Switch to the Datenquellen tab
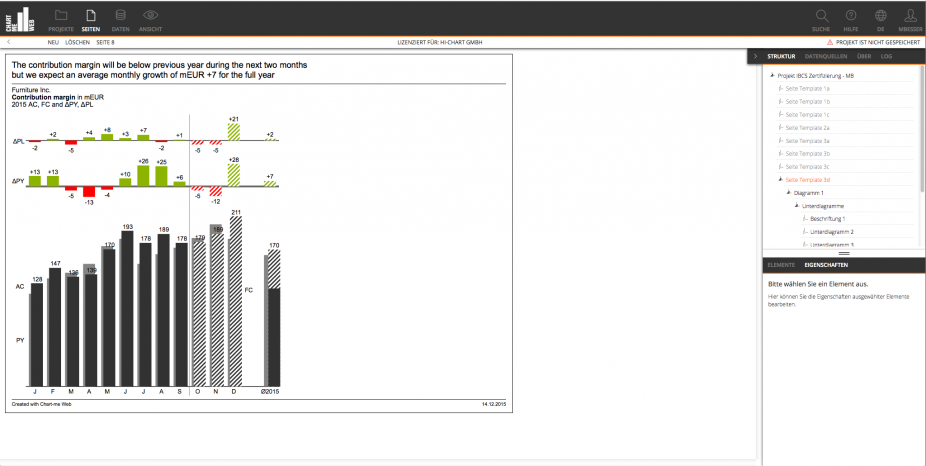926x466 pixels. (x=824, y=57)
